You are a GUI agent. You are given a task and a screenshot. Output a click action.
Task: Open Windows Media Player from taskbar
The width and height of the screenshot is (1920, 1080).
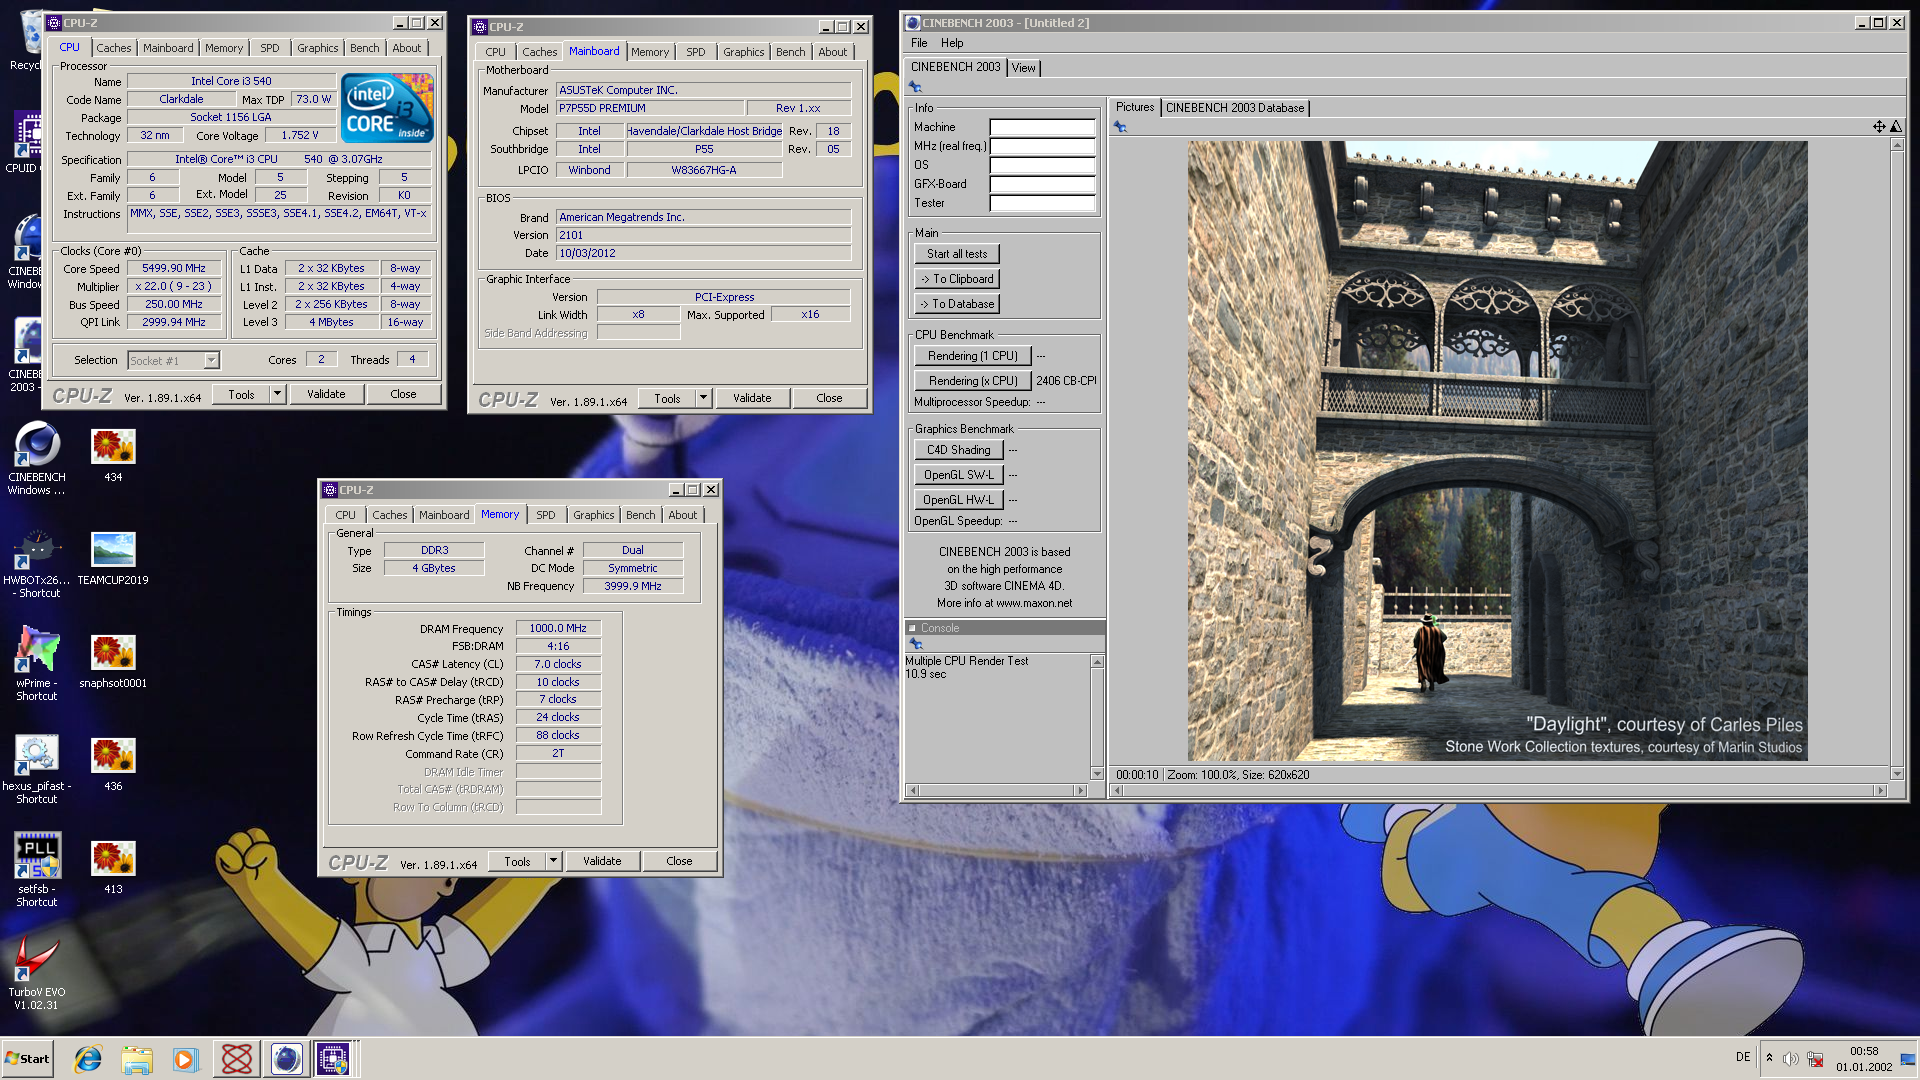coord(185,1059)
